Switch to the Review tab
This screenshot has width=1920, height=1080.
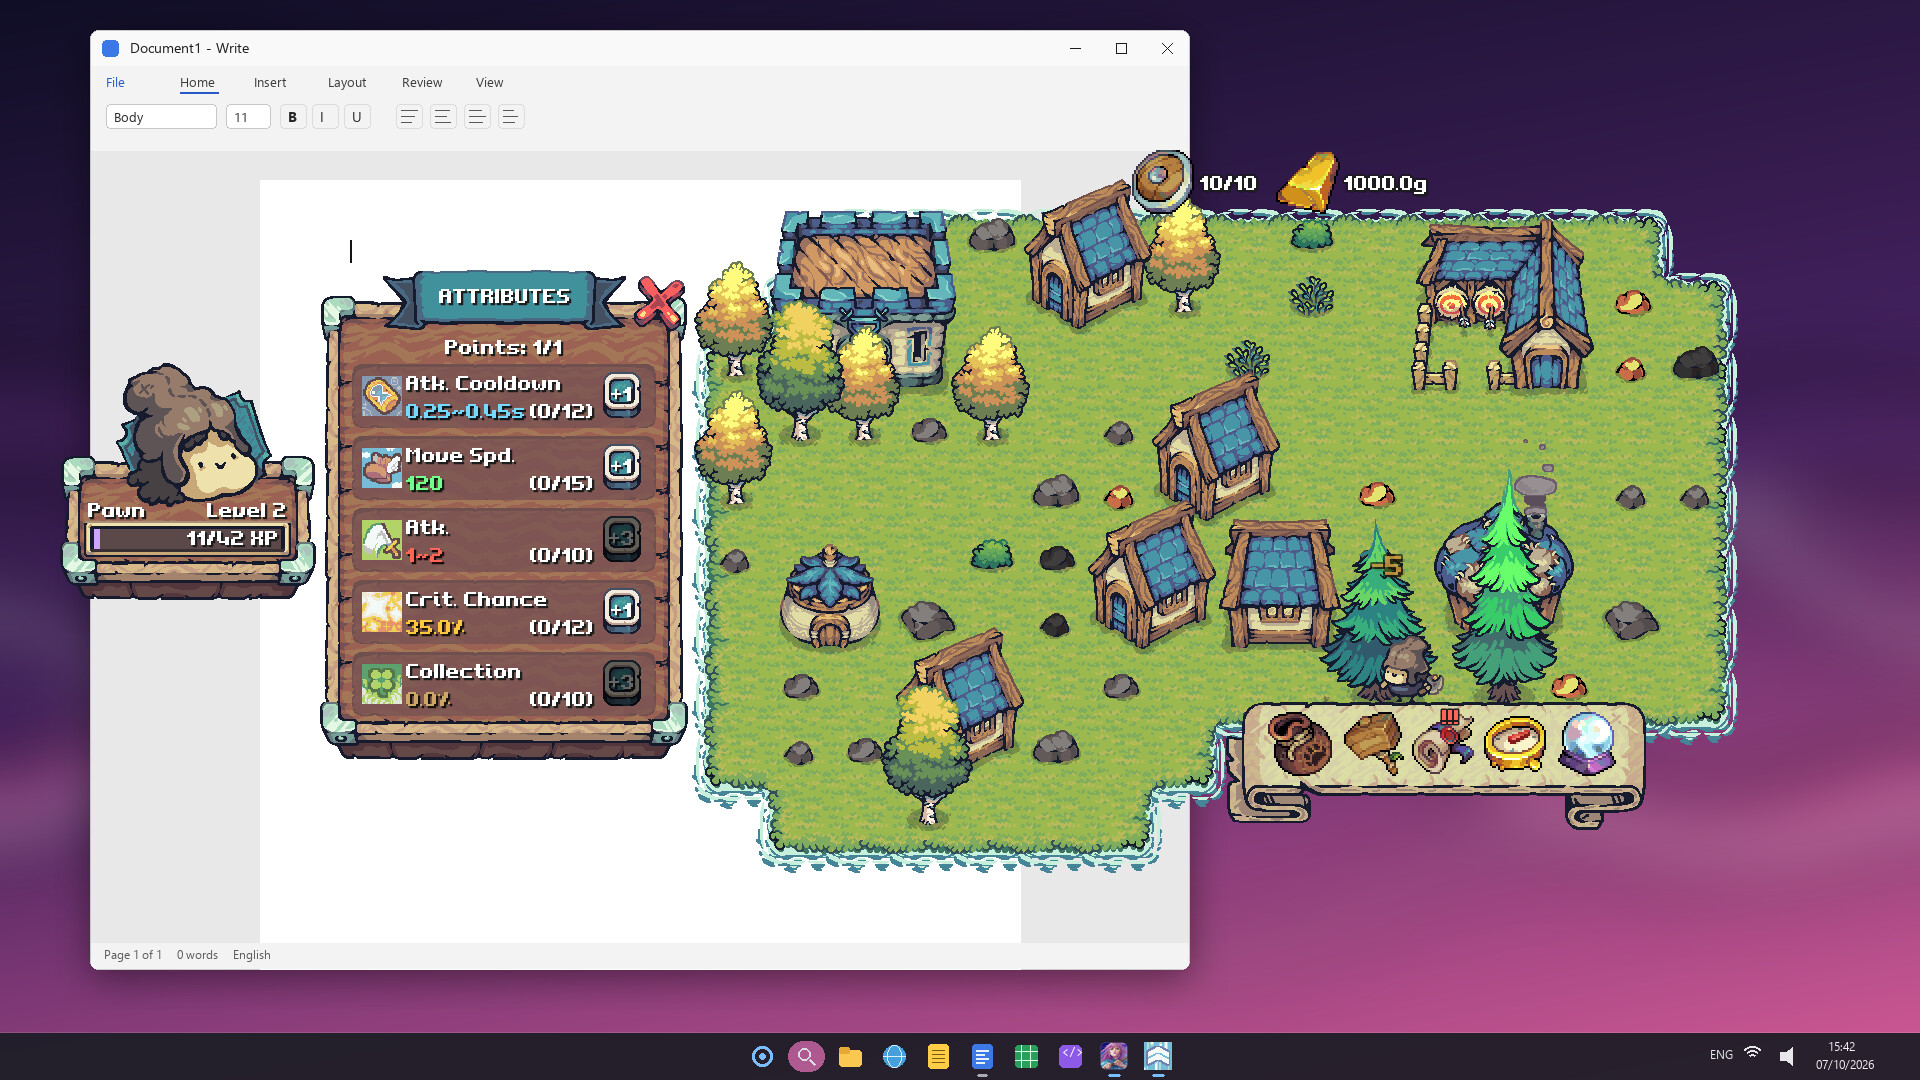pyautogui.click(x=422, y=83)
